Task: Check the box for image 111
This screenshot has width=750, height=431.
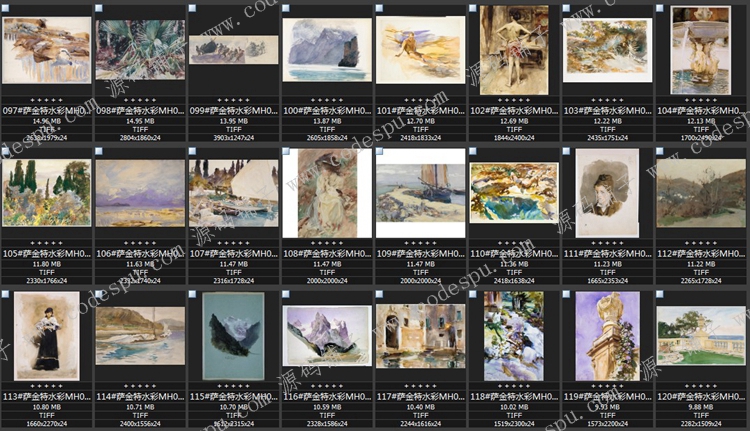Action: 566,151
